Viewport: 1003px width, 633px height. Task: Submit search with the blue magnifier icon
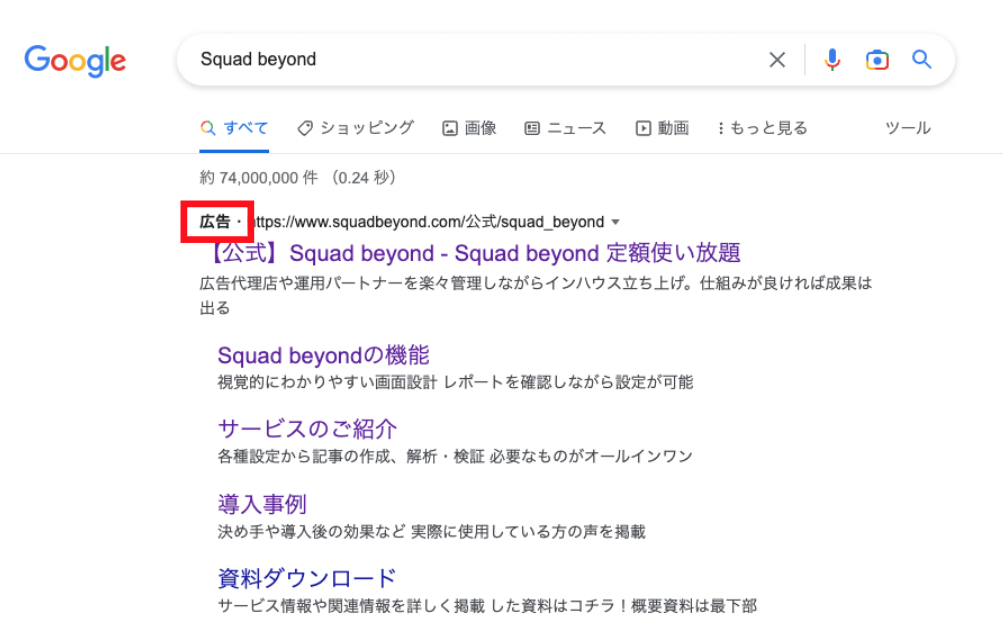pyautogui.click(x=921, y=59)
